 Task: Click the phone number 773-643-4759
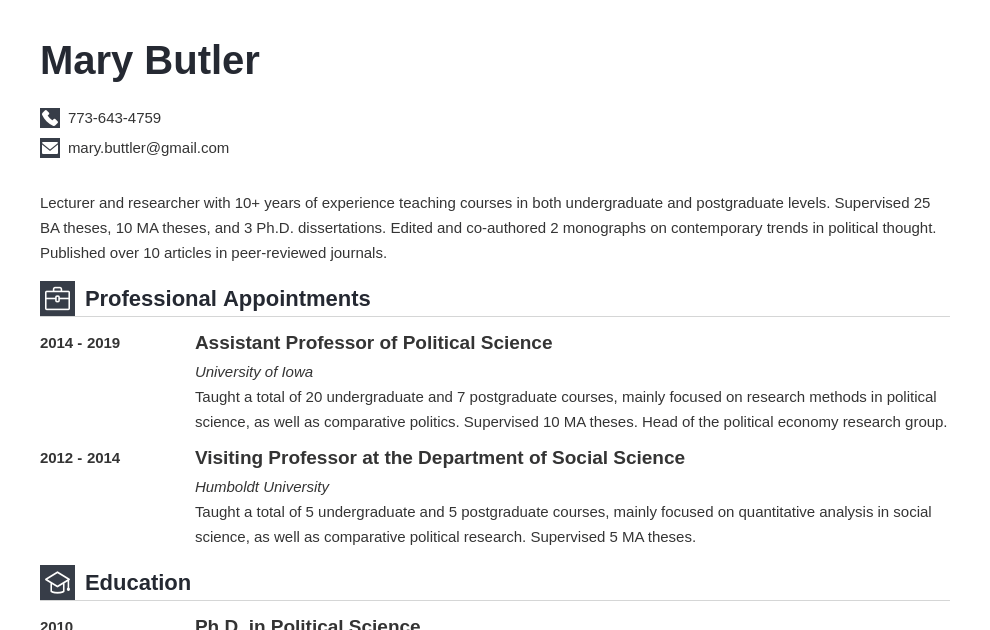tap(114, 118)
